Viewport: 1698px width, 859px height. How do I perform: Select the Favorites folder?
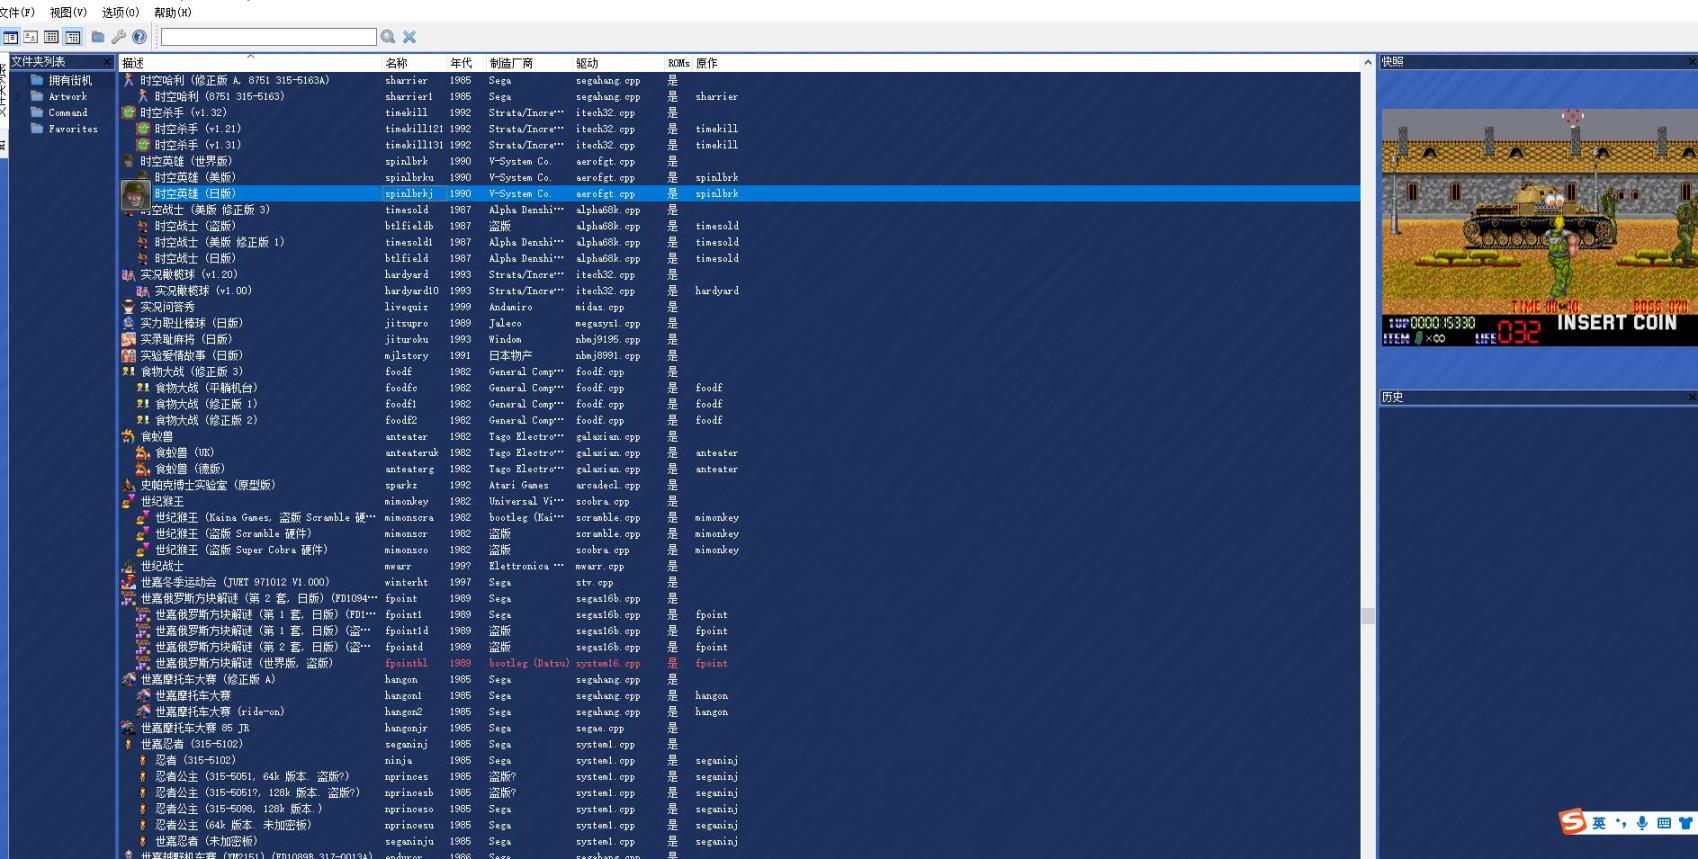pyautogui.click(x=73, y=129)
